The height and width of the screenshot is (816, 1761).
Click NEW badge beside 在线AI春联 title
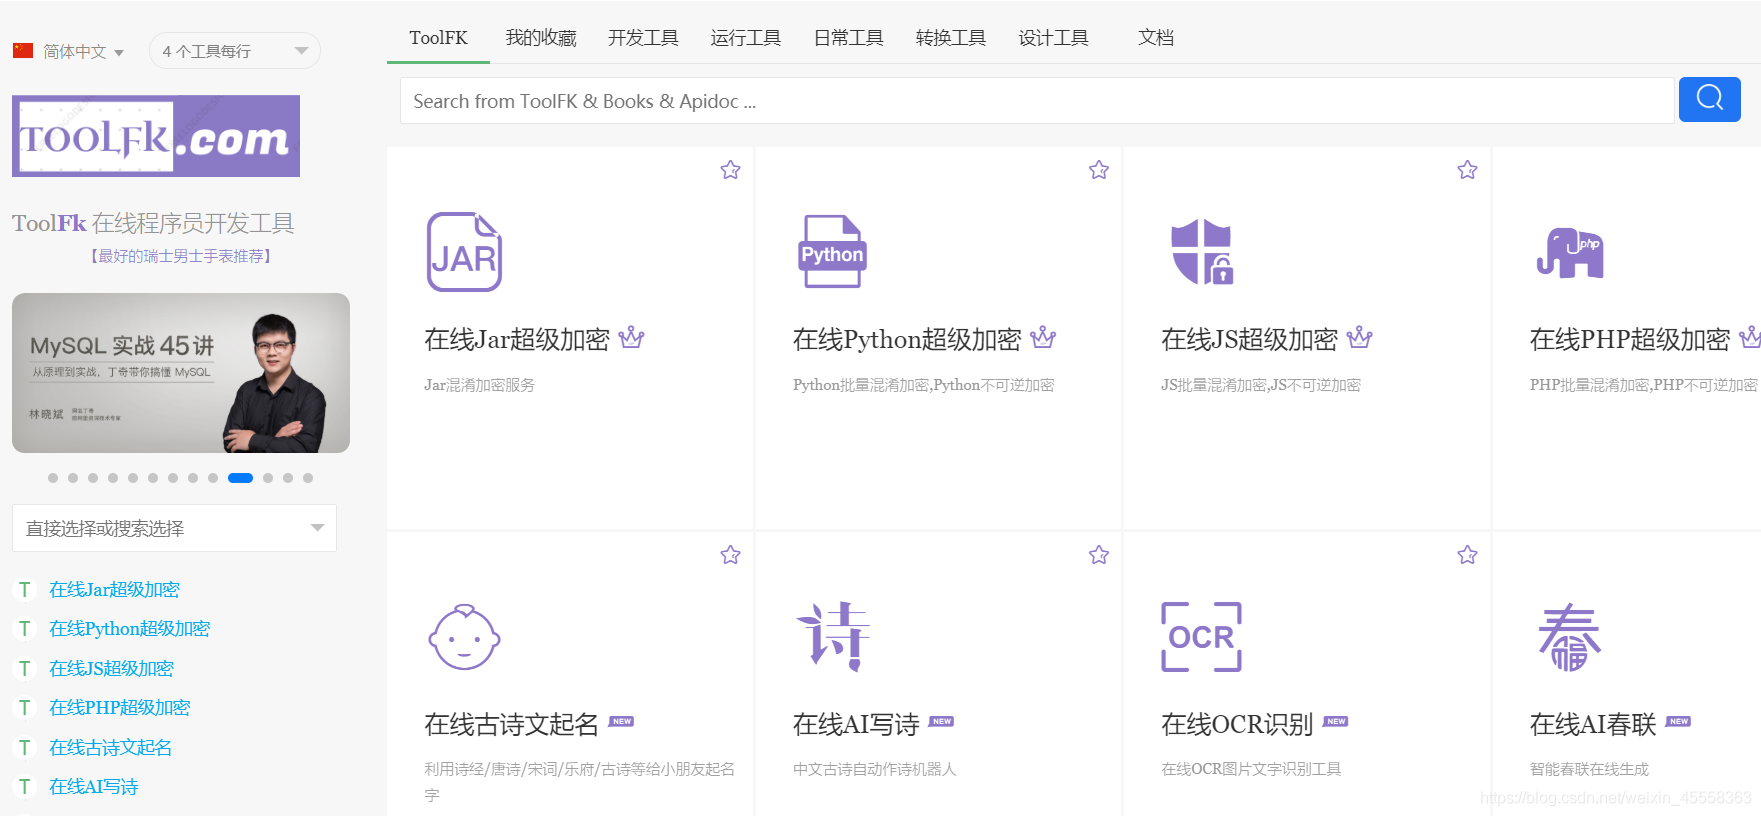[x=1678, y=721]
